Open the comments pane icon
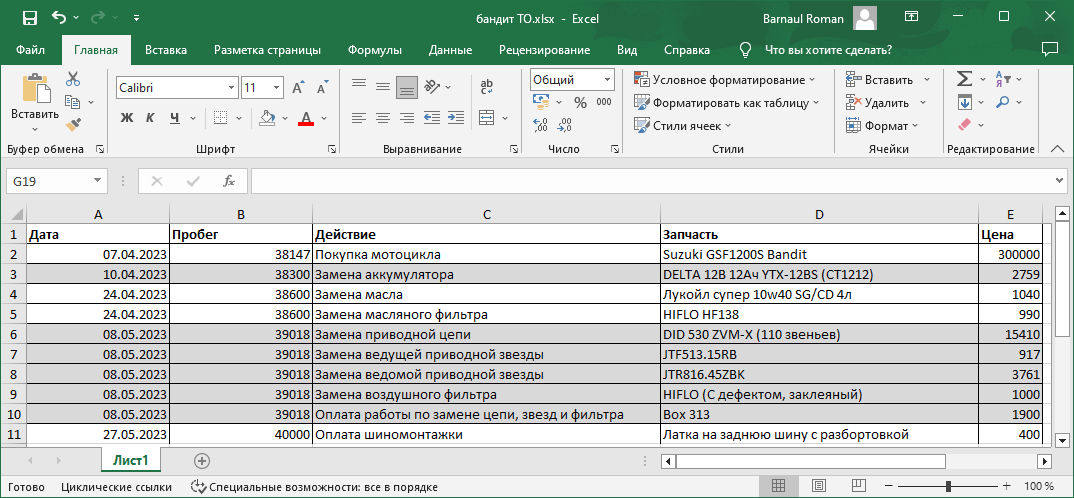This screenshot has width=1074, height=498. coord(1049,49)
